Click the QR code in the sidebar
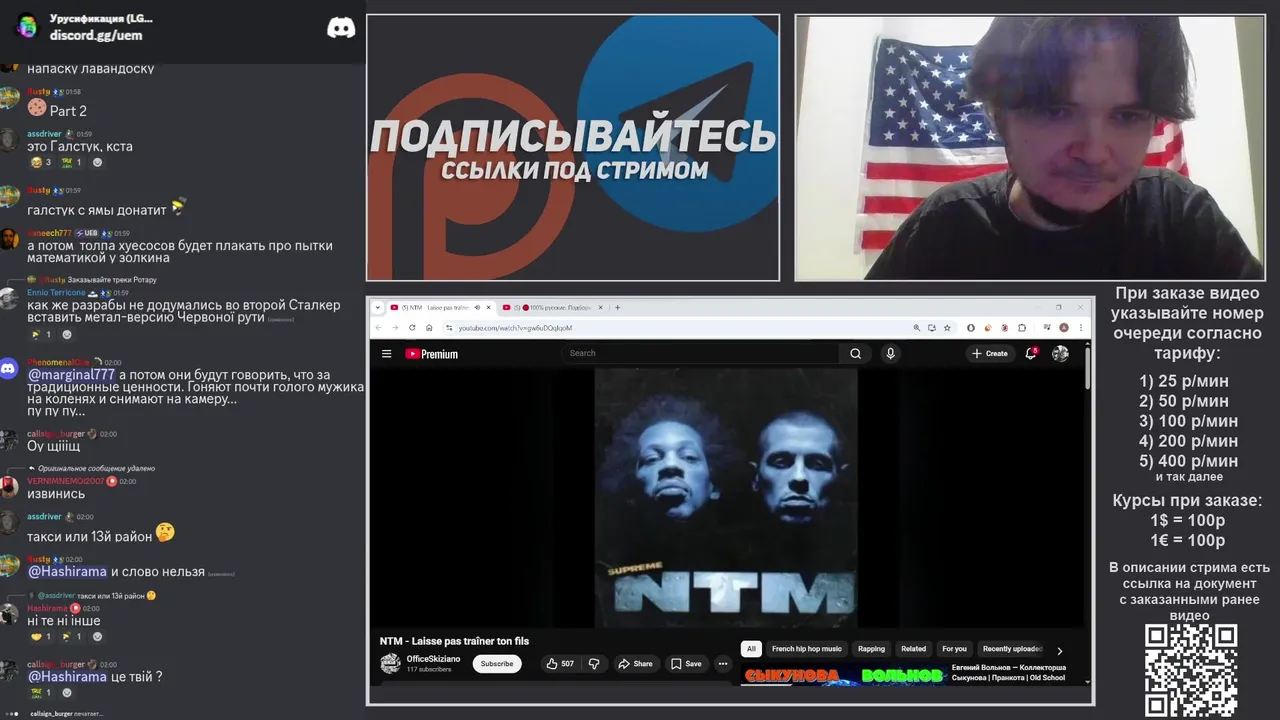Image resolution: width=1280 pixels, height=720 pixels. coord(1190,670)
